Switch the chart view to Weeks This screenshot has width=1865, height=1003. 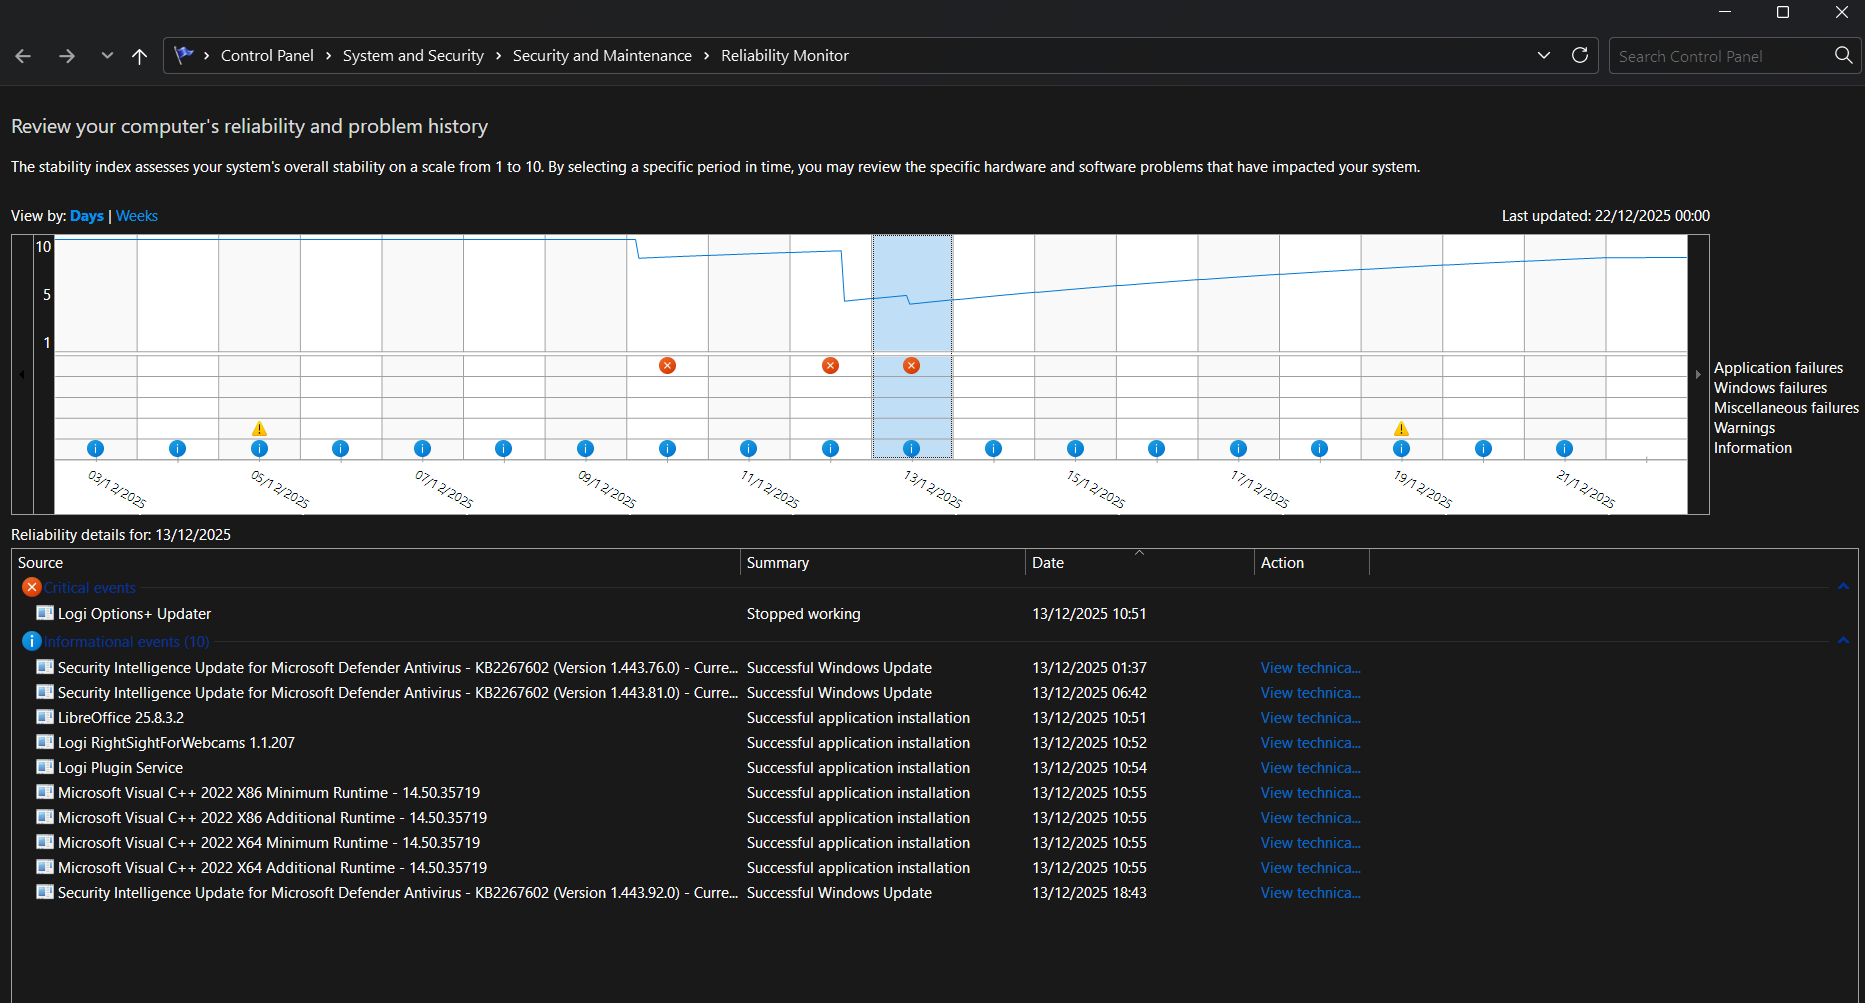[x=137, y=216]
